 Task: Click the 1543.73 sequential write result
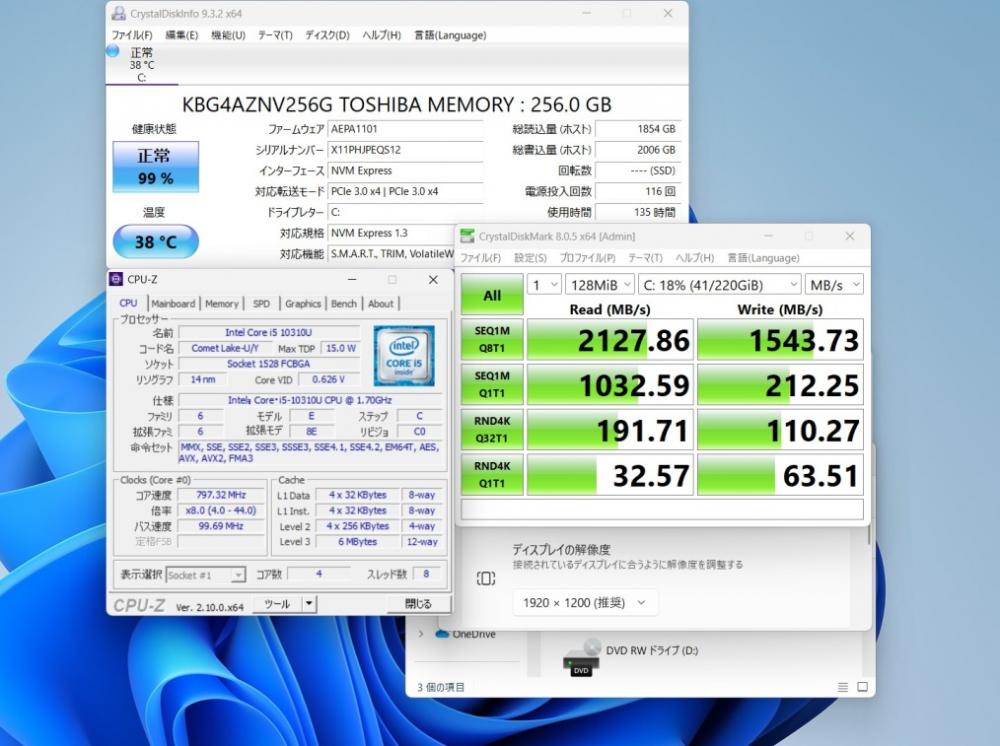click(781, 340)
